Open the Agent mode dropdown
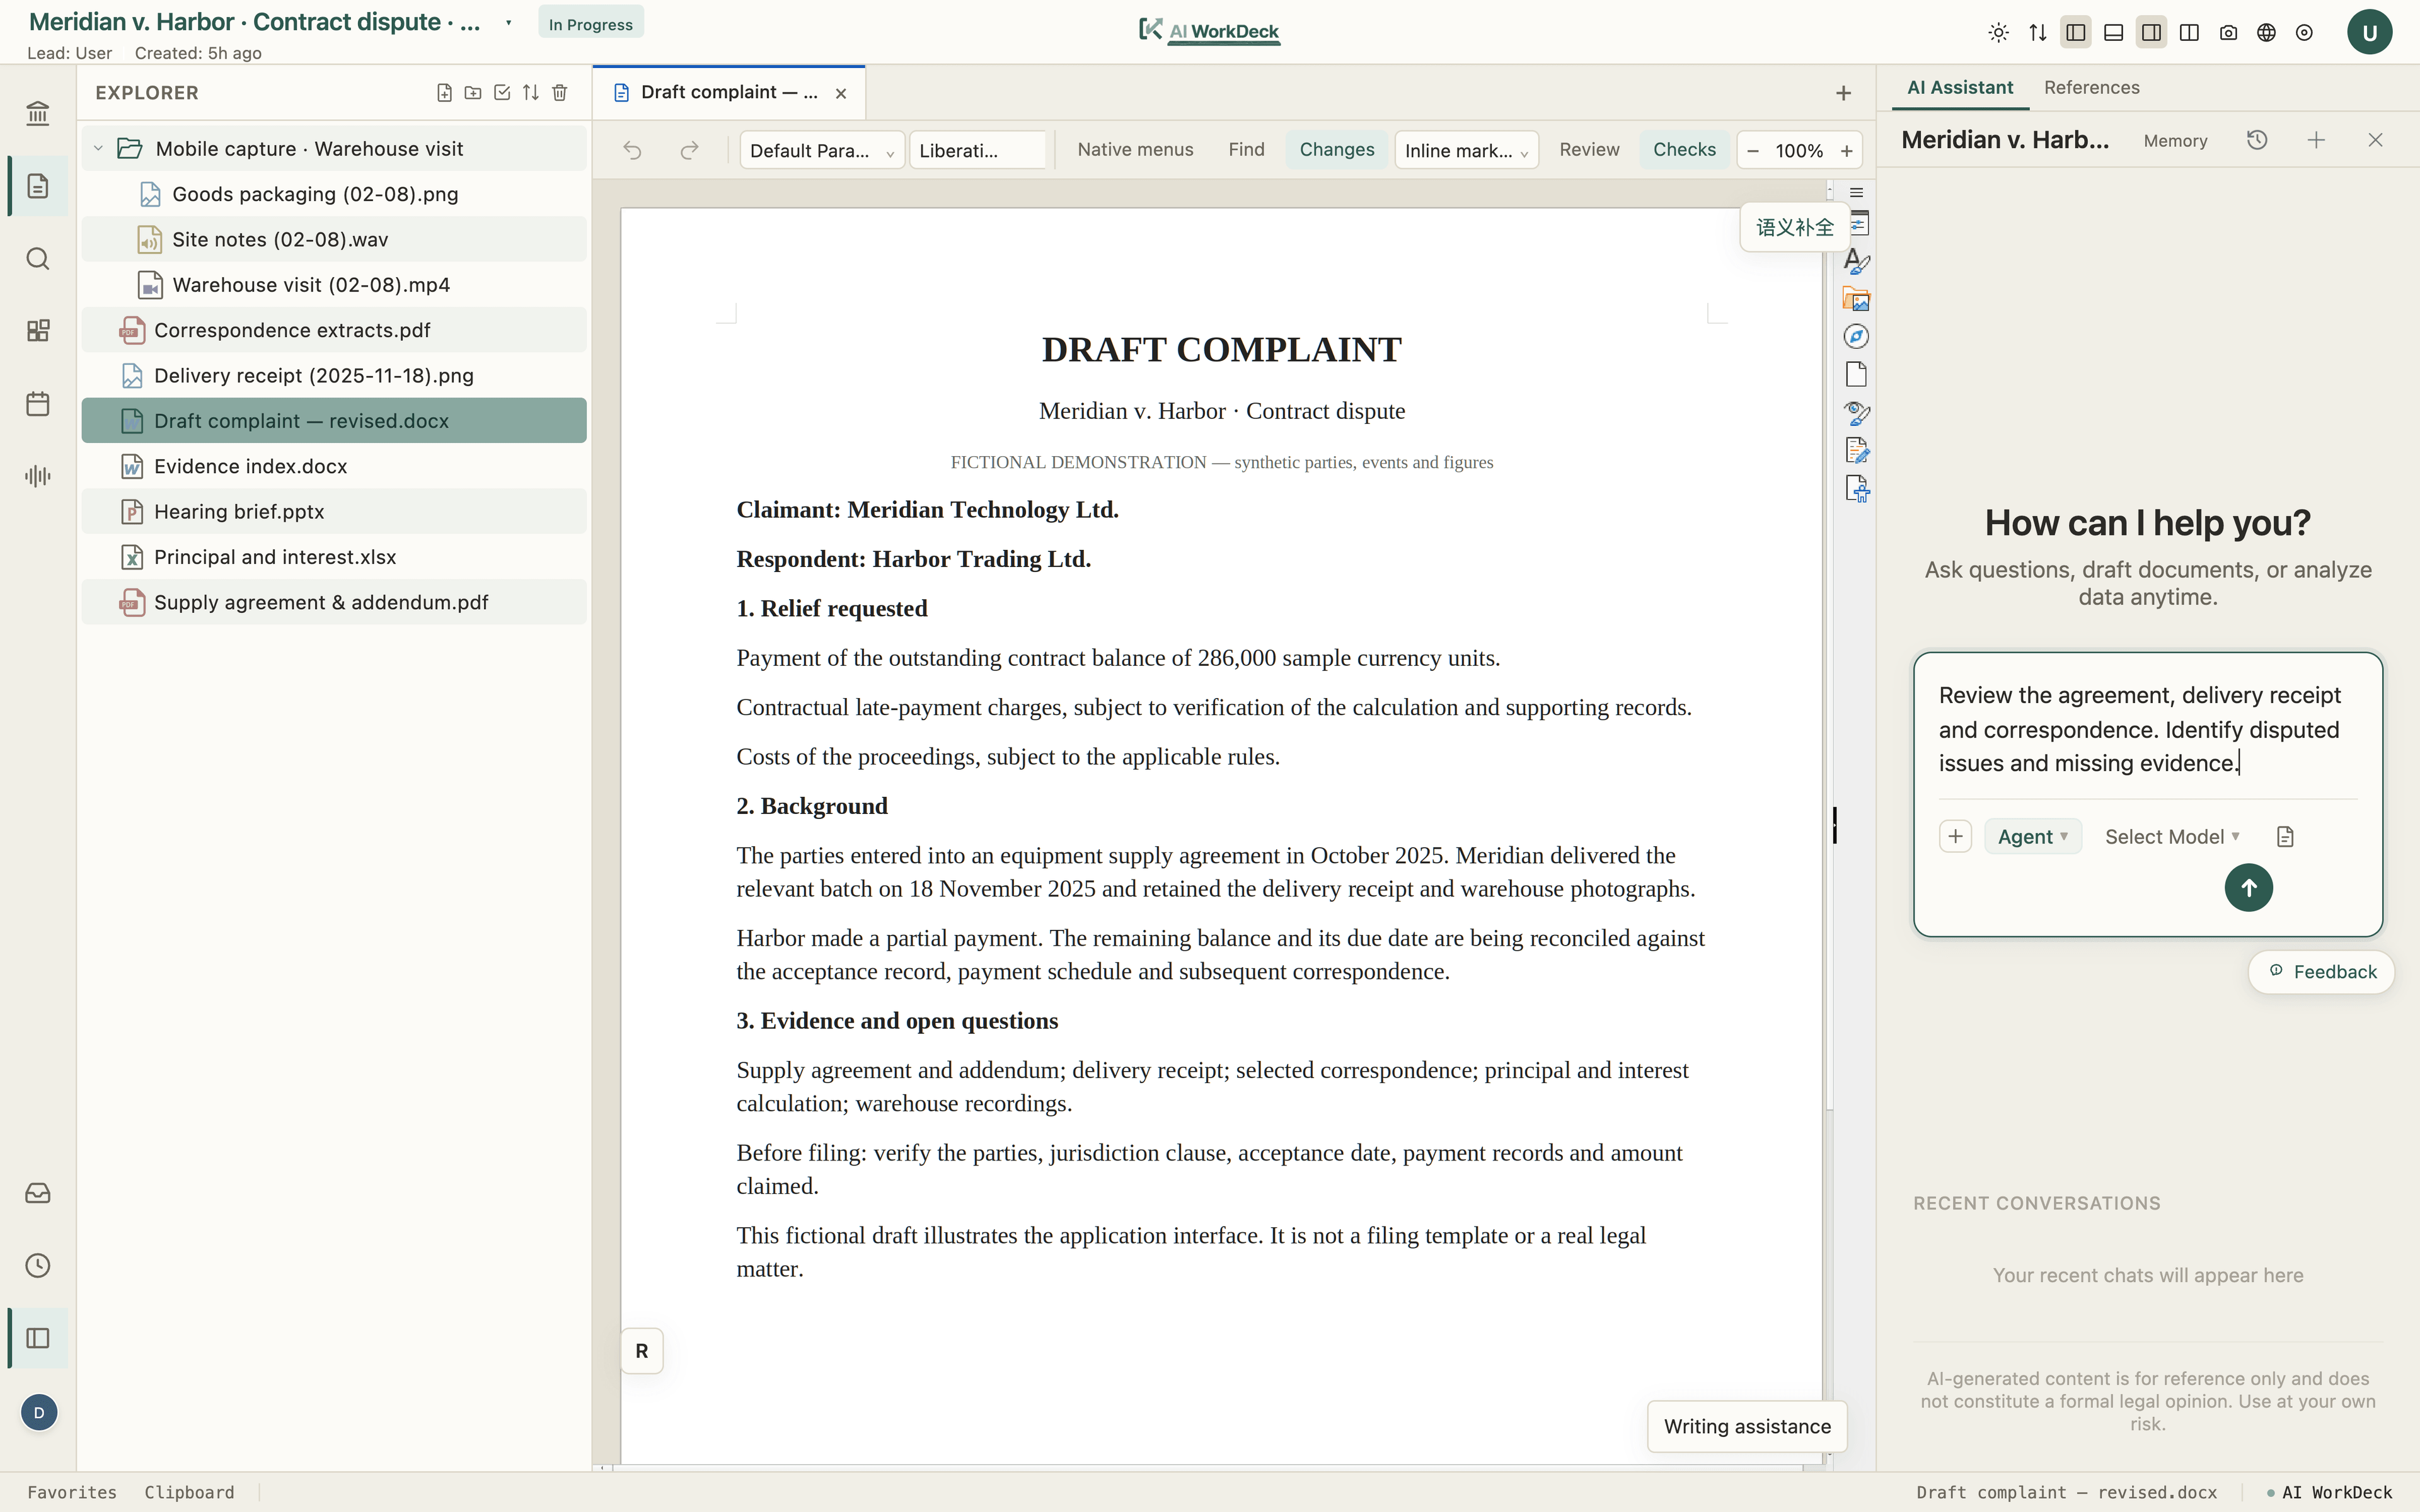 [x=2033, y=837]
